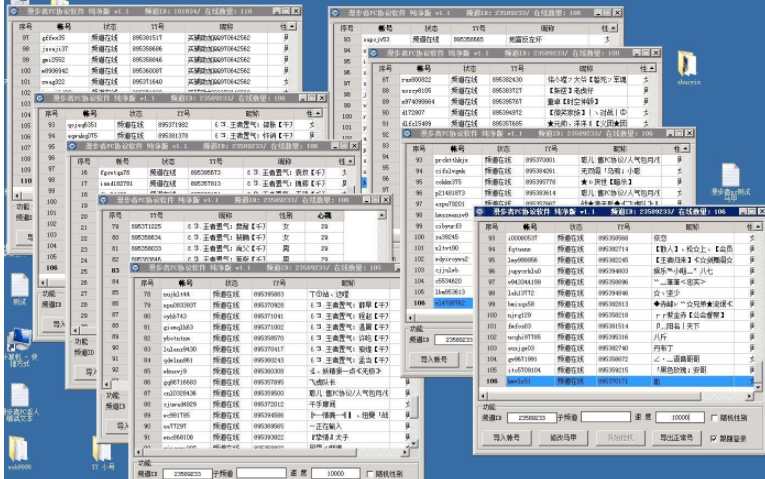Viewport: 765px width, 479px height.
Task: Tick 随机性别 checkbox in the active window
Action: [714, 418]
